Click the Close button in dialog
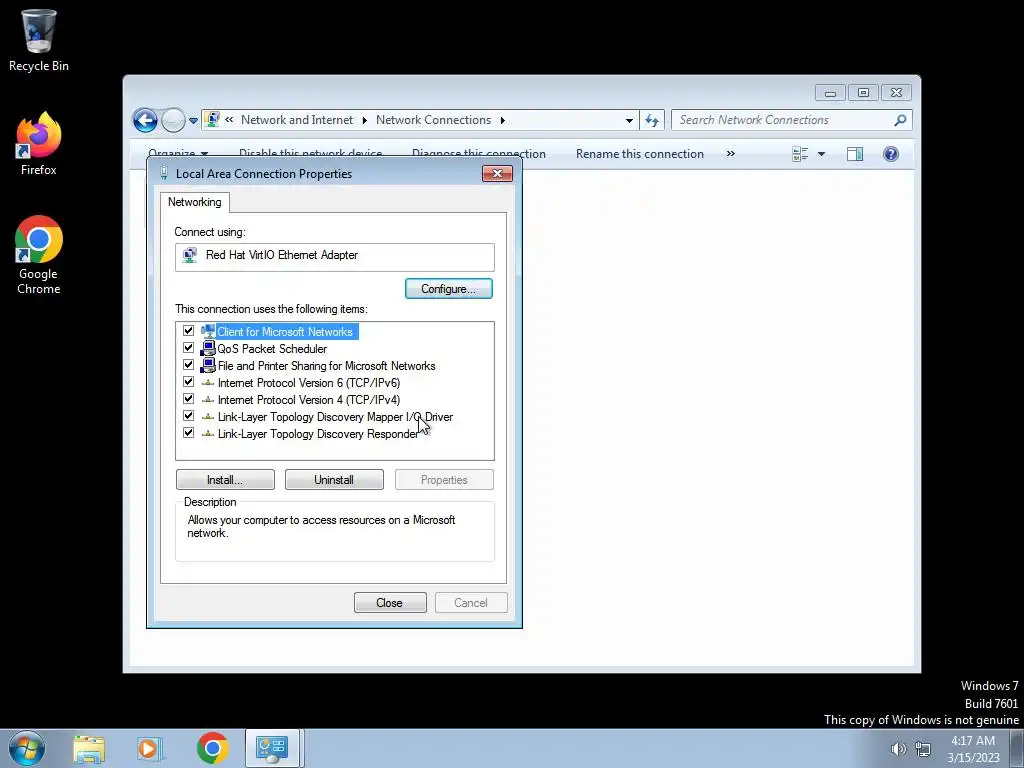The height and width of the screenshot is (768, 1024). pyautogui.click(x=390, y=603)
